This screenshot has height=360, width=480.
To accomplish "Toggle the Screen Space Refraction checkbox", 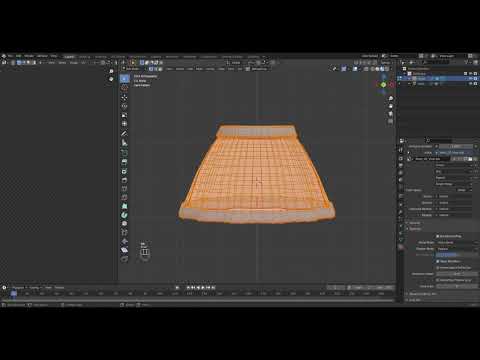I will click(x=438, y=268).
